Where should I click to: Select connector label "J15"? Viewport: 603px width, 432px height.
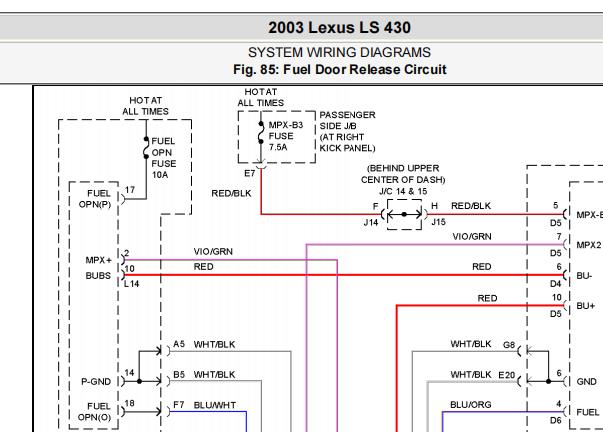pos(438,222)
